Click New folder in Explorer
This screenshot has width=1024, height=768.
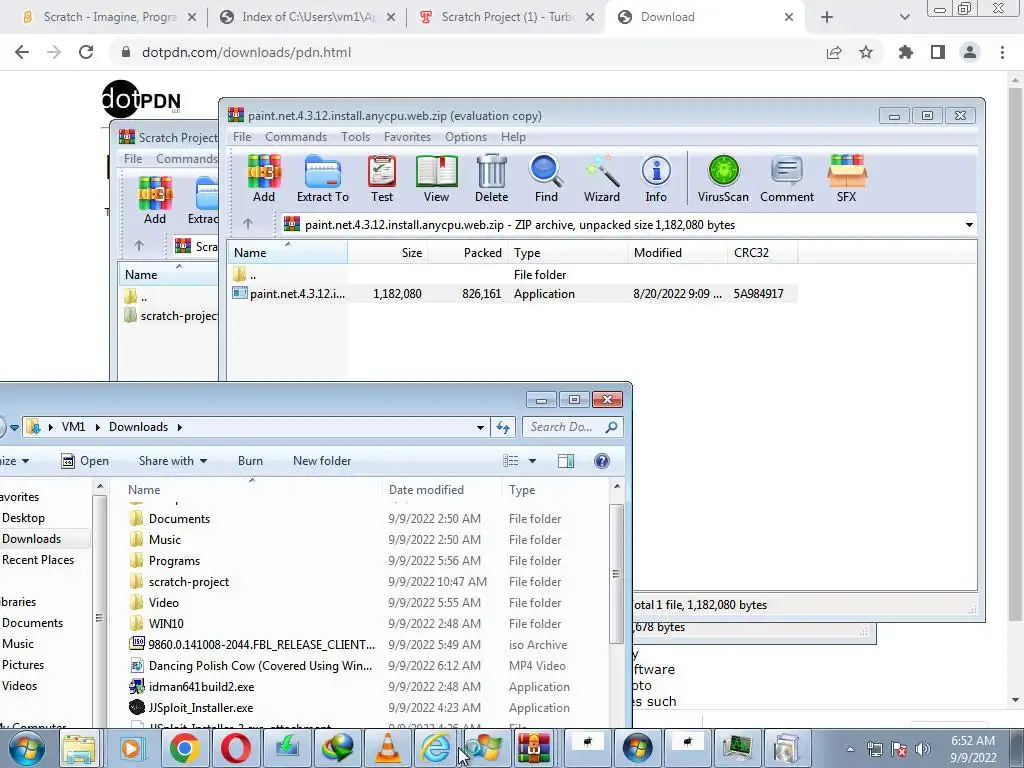tap(322, 461)
